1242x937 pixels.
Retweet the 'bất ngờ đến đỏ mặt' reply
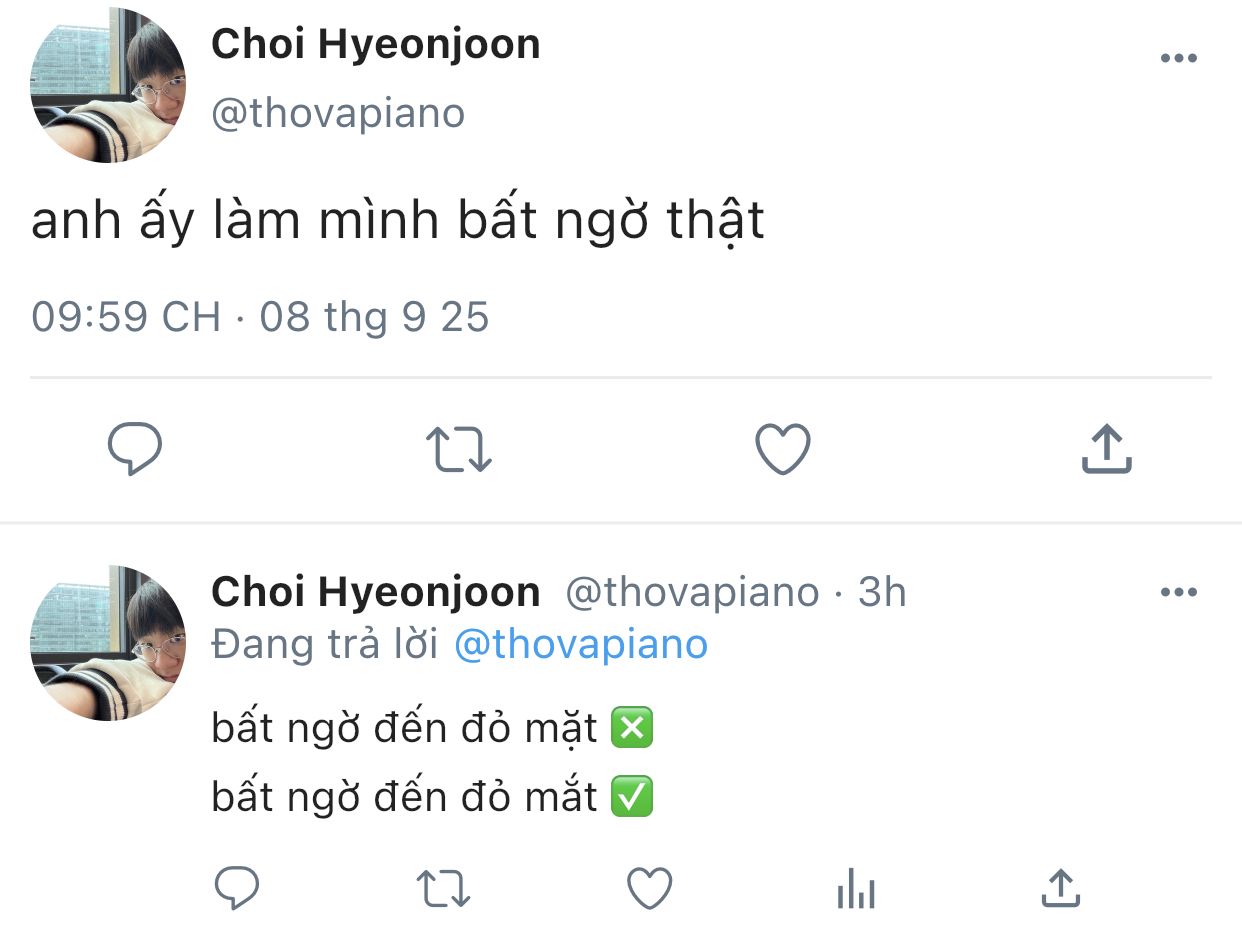(444, 888)
